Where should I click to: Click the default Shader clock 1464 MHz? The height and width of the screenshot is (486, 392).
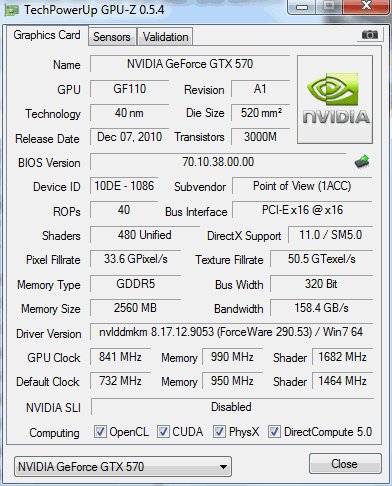(x=342, y=381)
